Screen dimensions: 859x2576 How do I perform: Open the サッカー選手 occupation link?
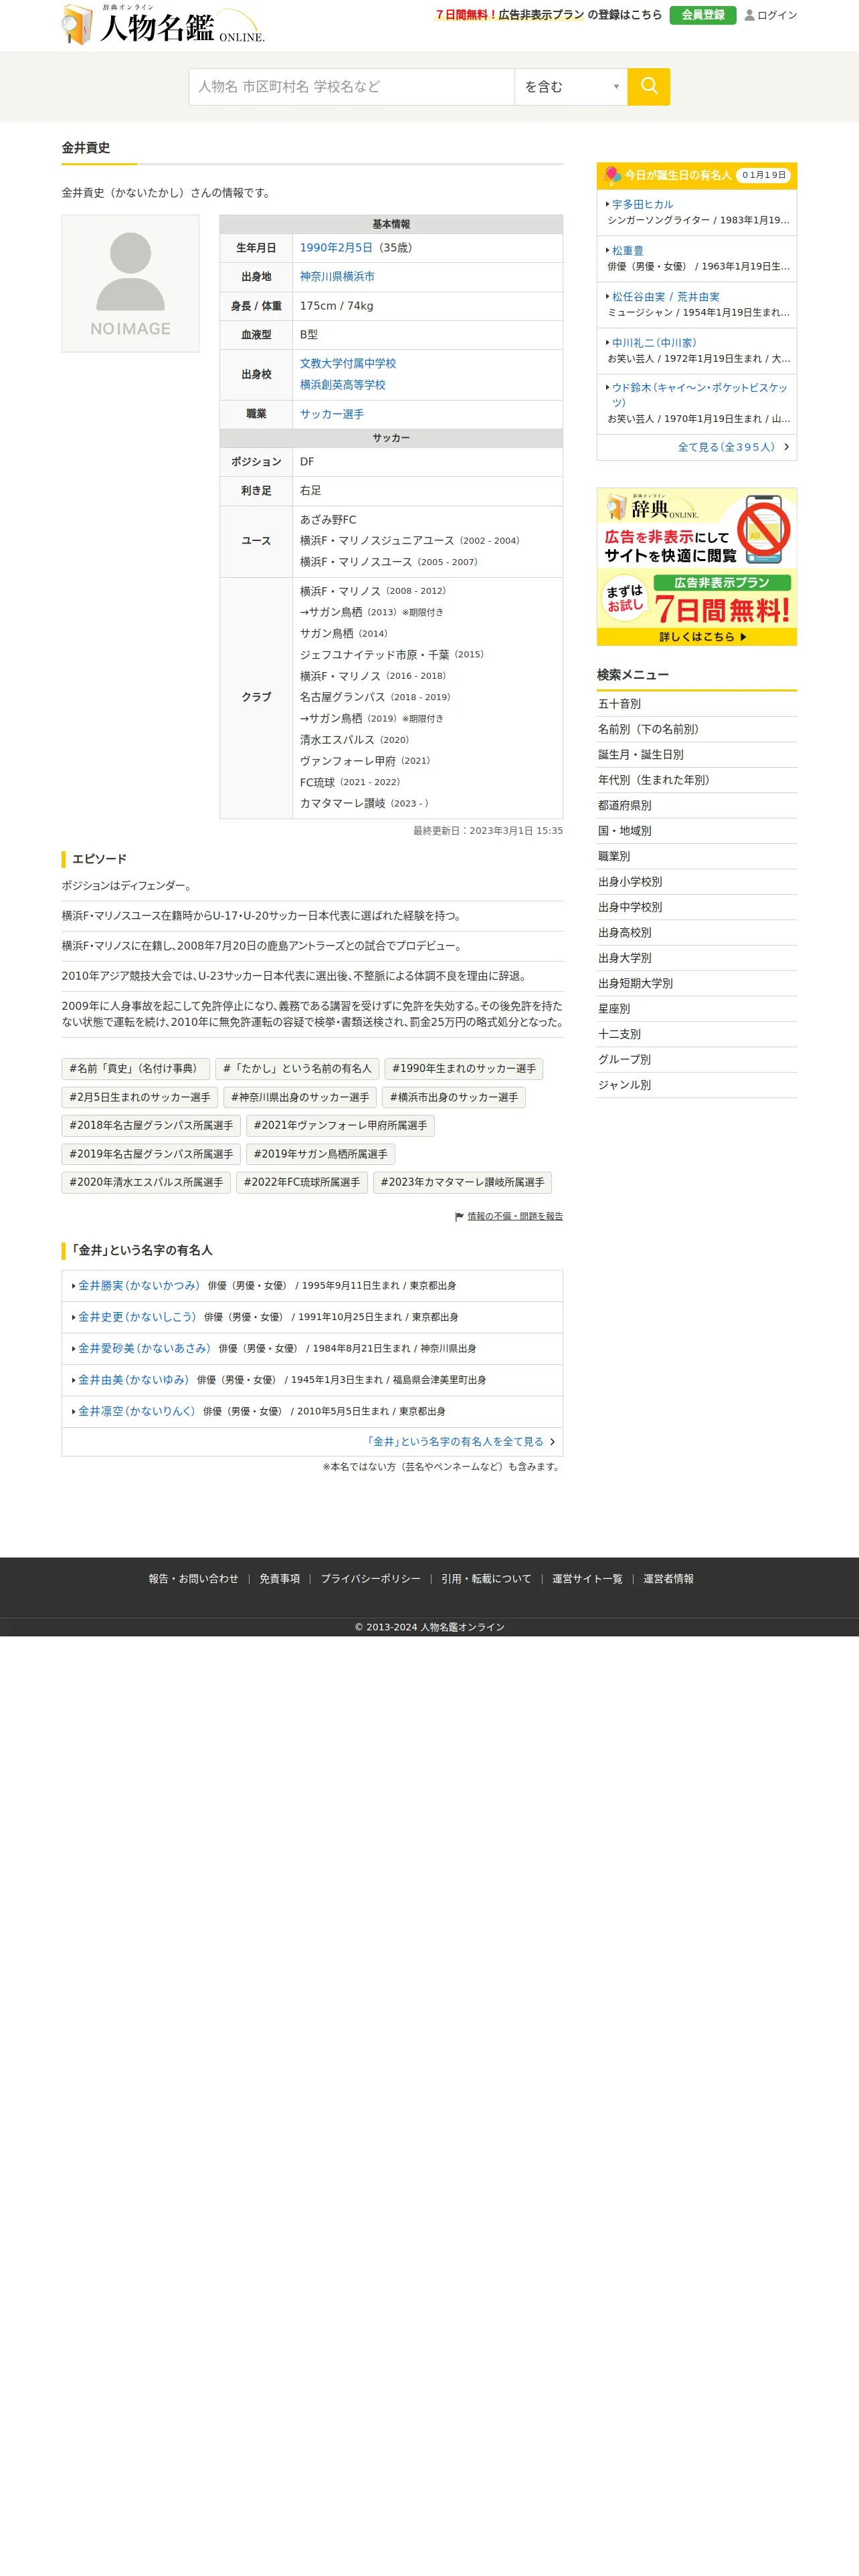tap(332, 414)
